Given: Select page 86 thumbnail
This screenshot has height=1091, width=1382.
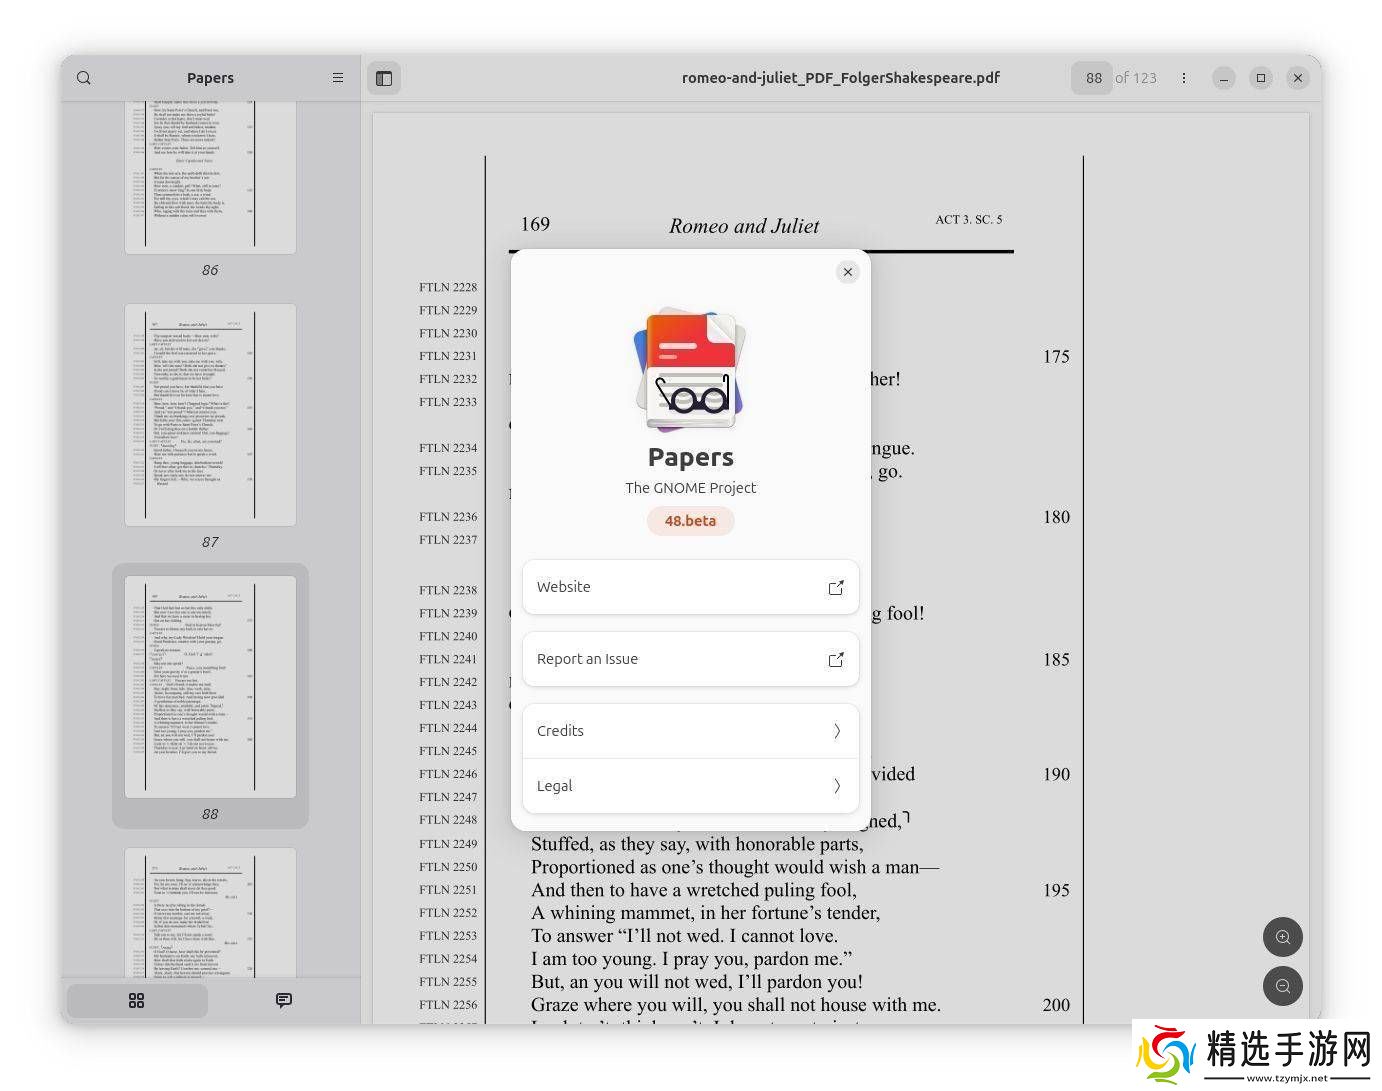Looking at the screenshot, I should point(210,175).
